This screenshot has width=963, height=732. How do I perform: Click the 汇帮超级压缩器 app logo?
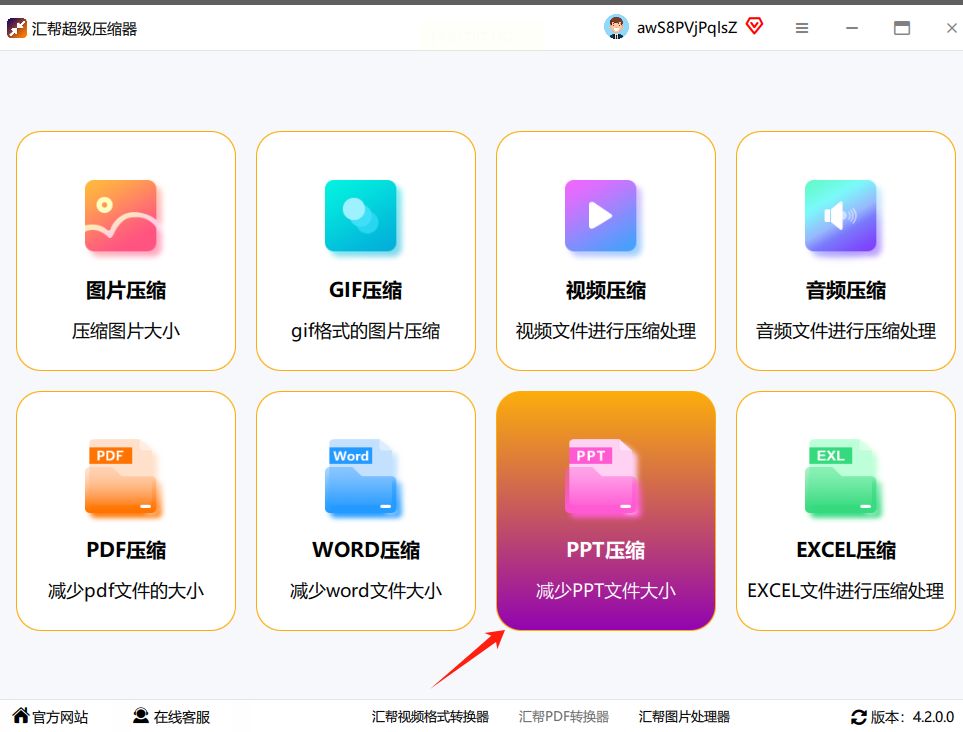tap(17, 28)
